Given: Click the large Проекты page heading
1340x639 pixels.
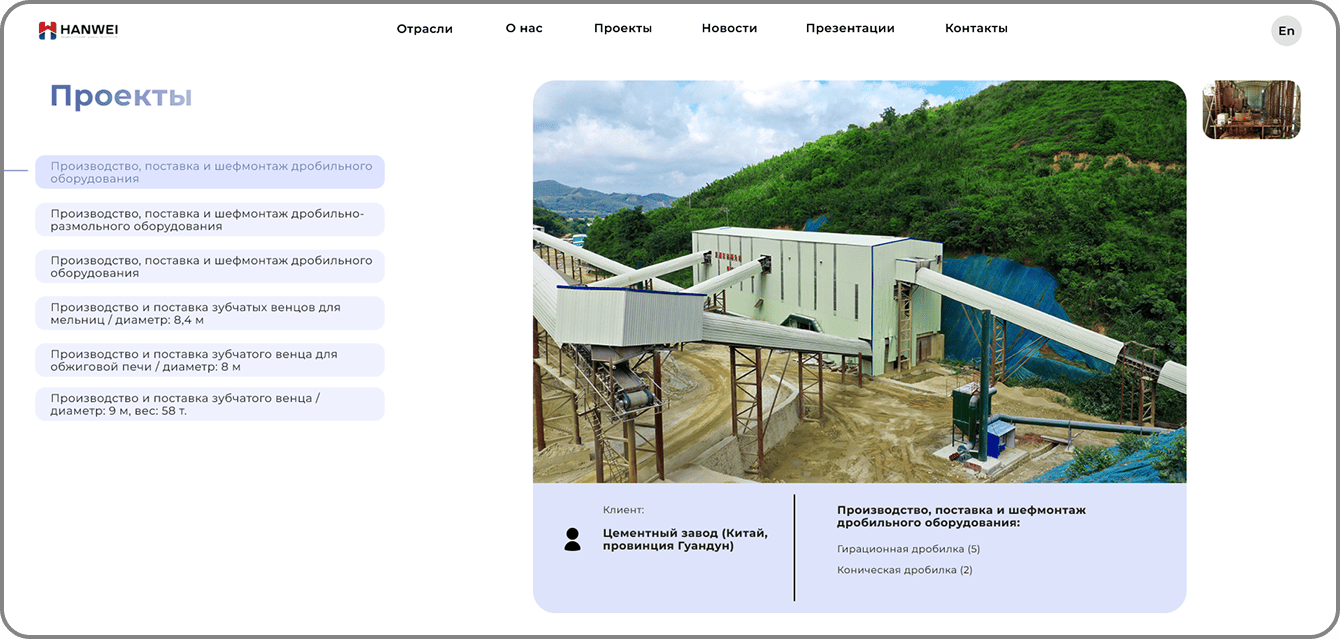Looking at the screenshot, I should pos(121,97).
